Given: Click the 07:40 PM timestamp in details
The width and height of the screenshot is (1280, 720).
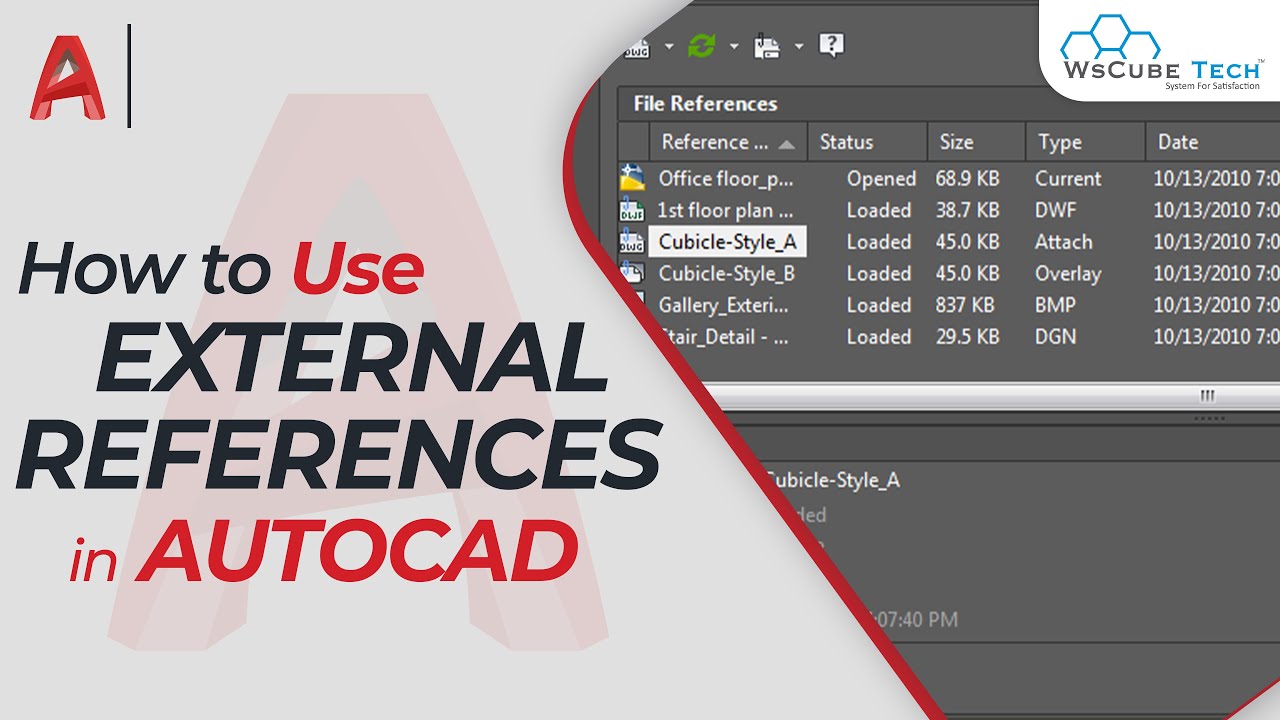Looking at the screenshot, I should click(912, 620).
